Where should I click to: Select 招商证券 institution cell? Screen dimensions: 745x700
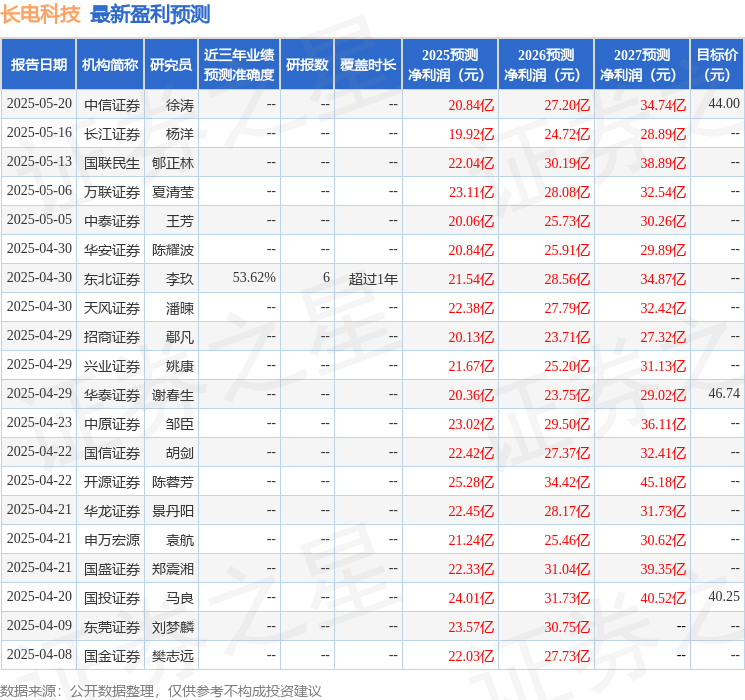112,337
